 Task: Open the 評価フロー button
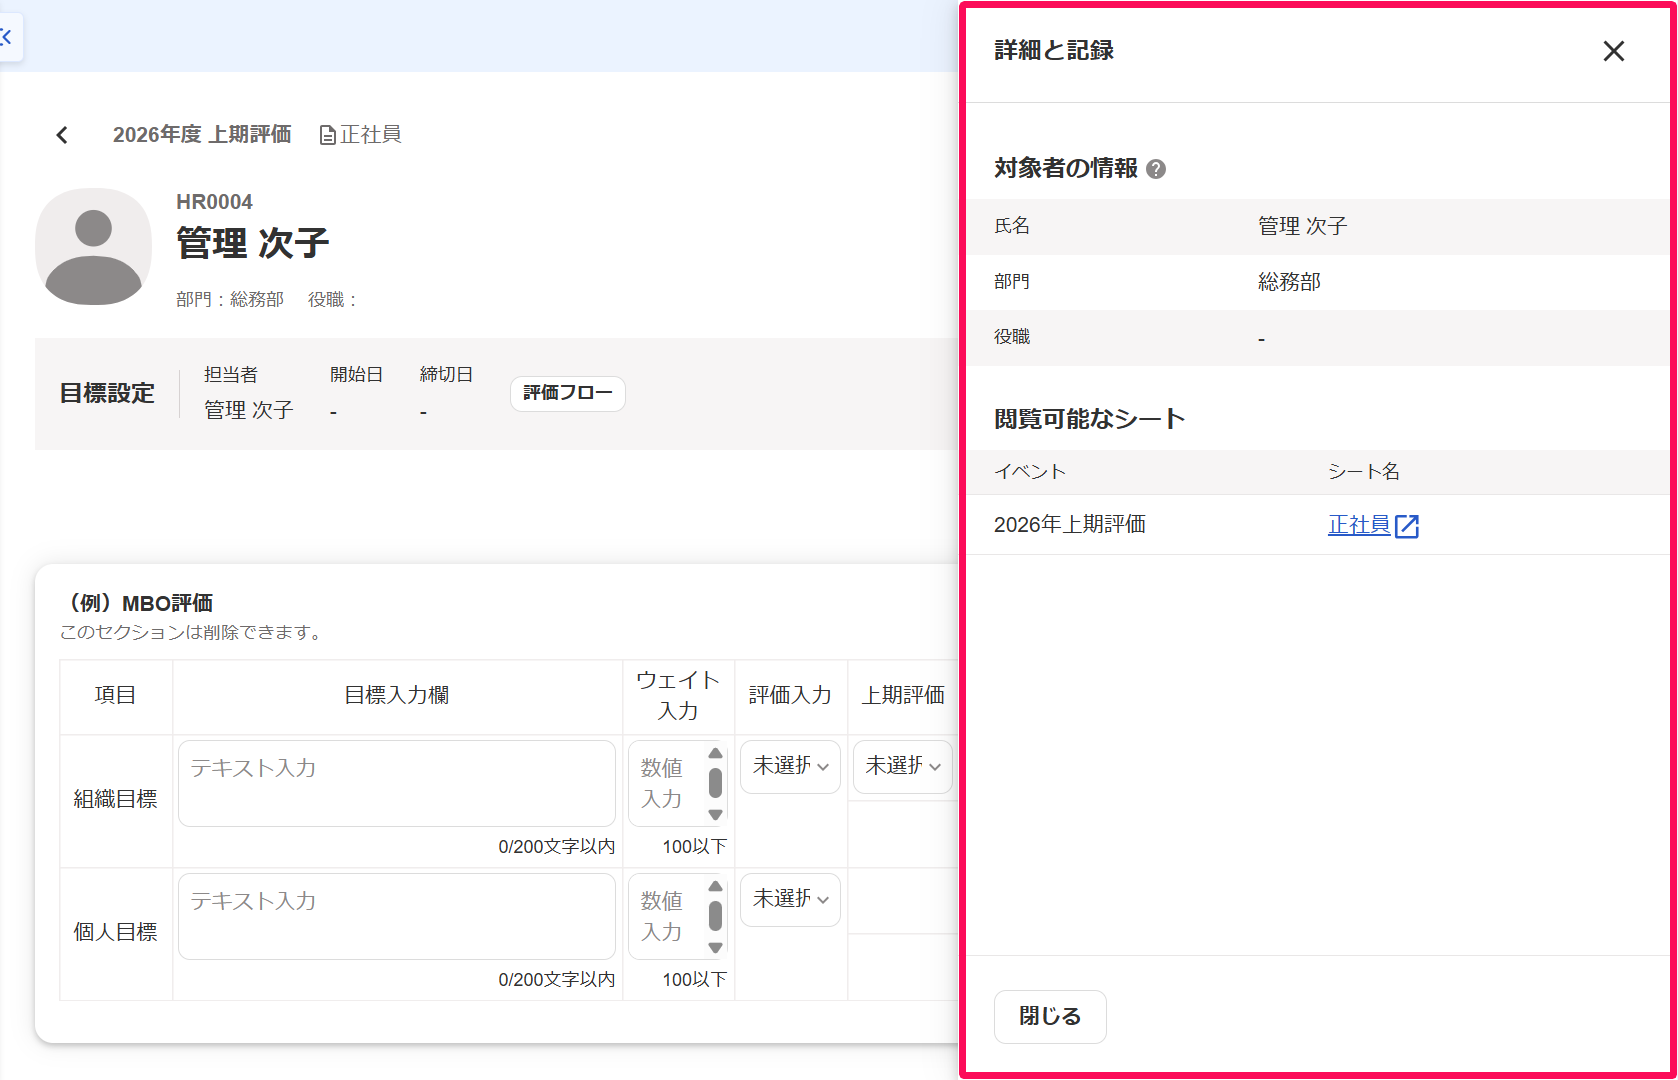[x=567, y=393]
